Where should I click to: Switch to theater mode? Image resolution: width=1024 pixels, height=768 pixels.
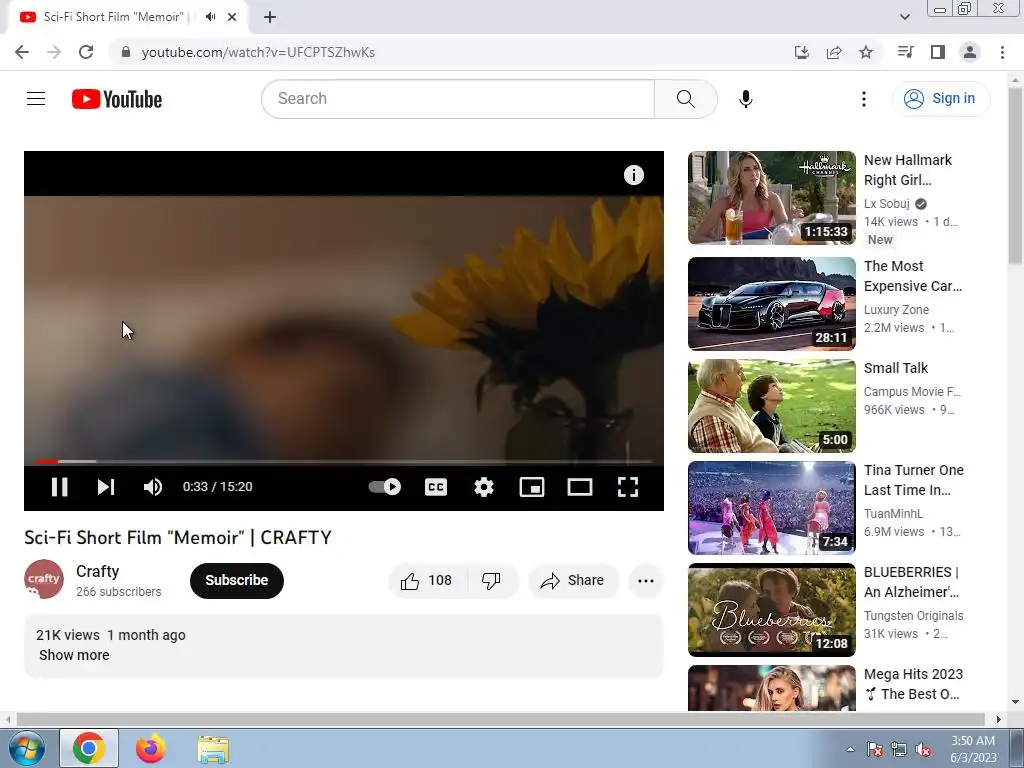[580, 487]
